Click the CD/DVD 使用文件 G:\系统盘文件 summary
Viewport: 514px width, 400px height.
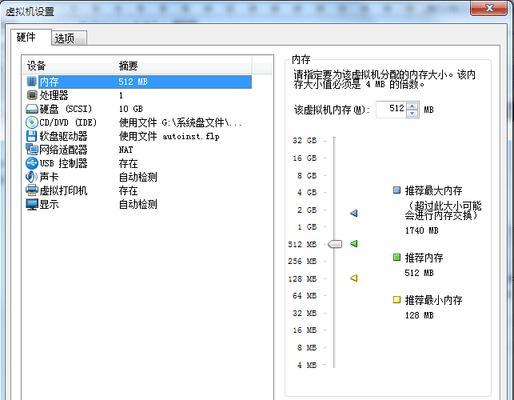click(x=180, y=123)
